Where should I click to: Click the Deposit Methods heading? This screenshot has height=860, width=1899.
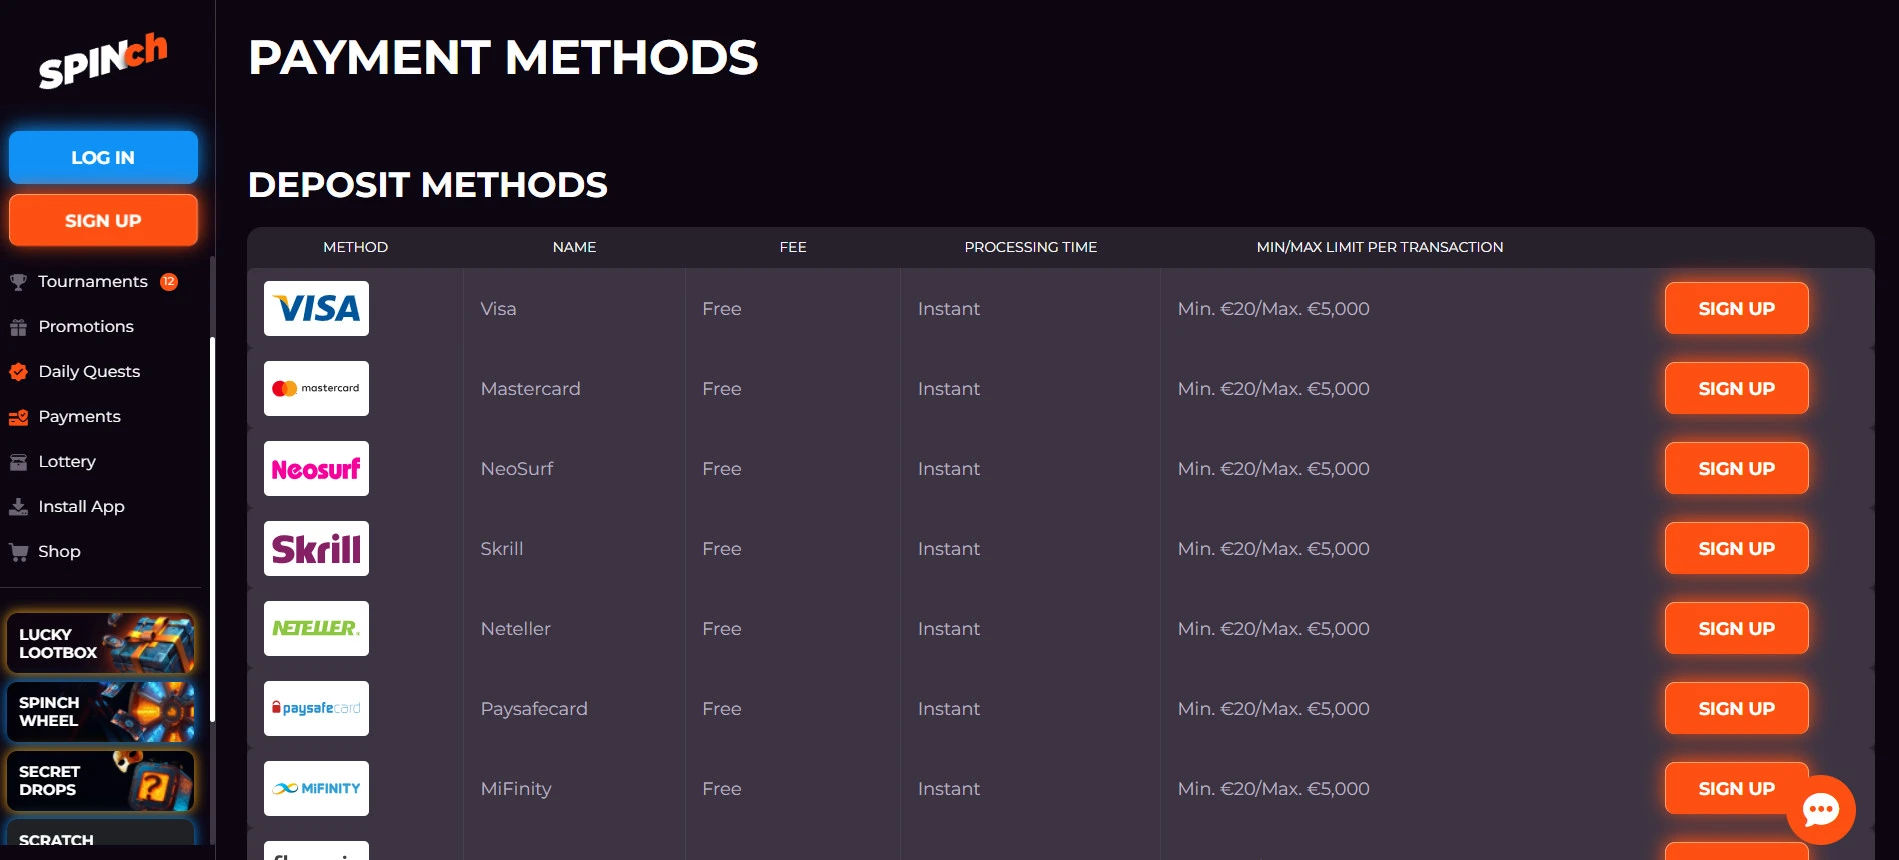[x=428, y=185]
